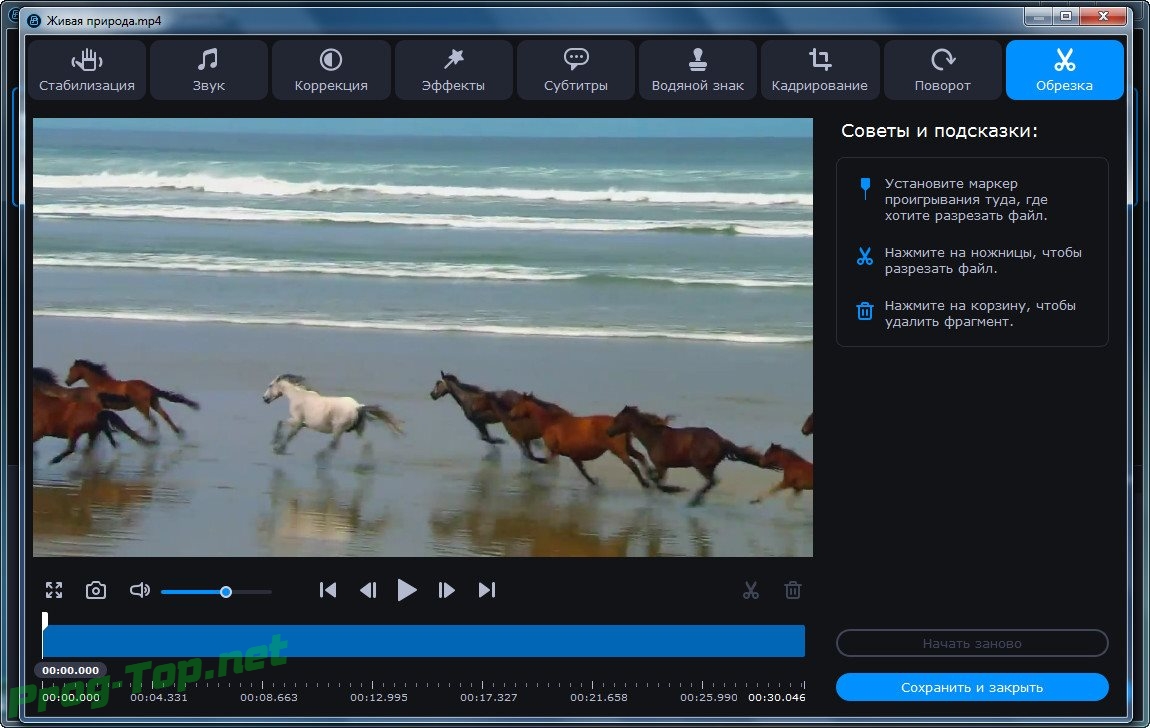Image resolution: width=1150 pixels, height=728 pixels.
Task: Click the fullscreen expand icon
Action: click(x=54, y=590)
